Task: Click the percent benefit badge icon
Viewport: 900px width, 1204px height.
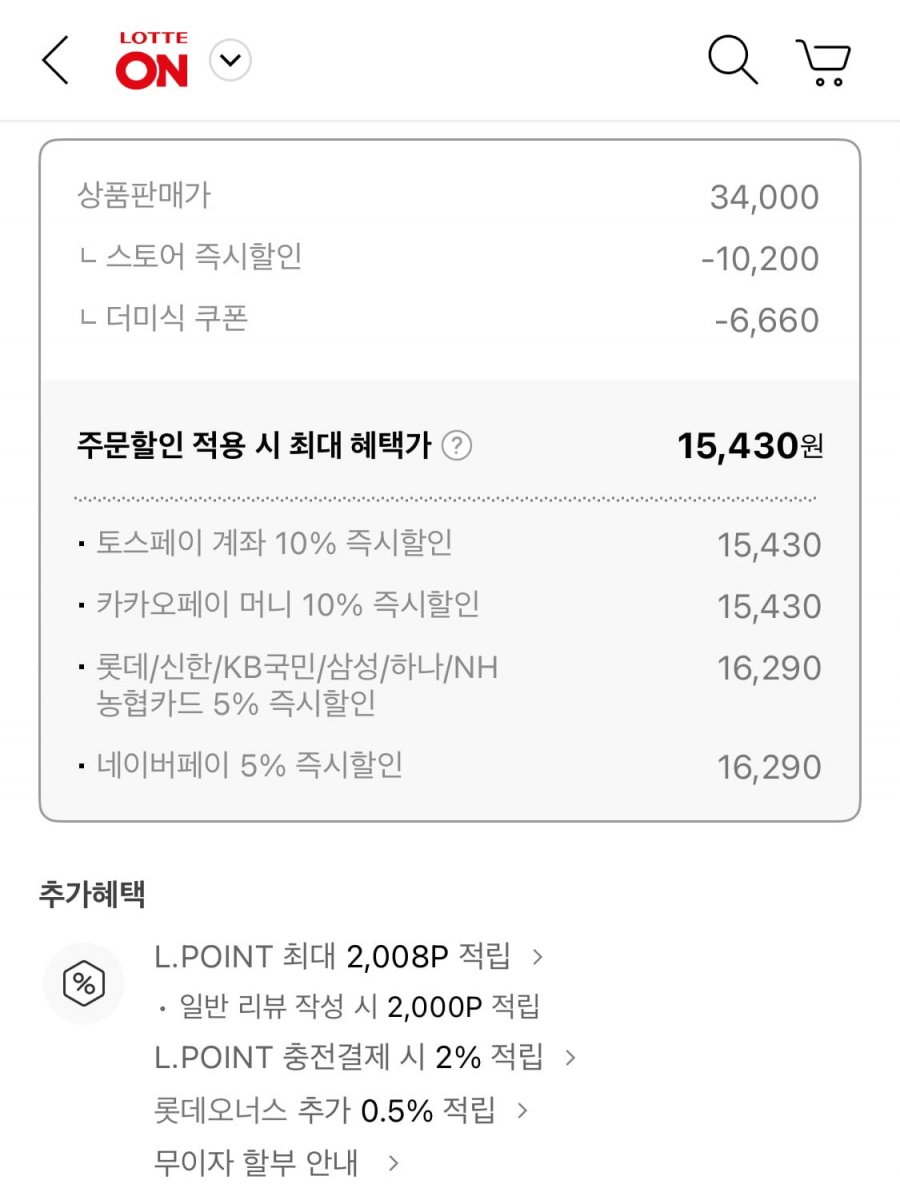Action: click(x=84, y=984)
